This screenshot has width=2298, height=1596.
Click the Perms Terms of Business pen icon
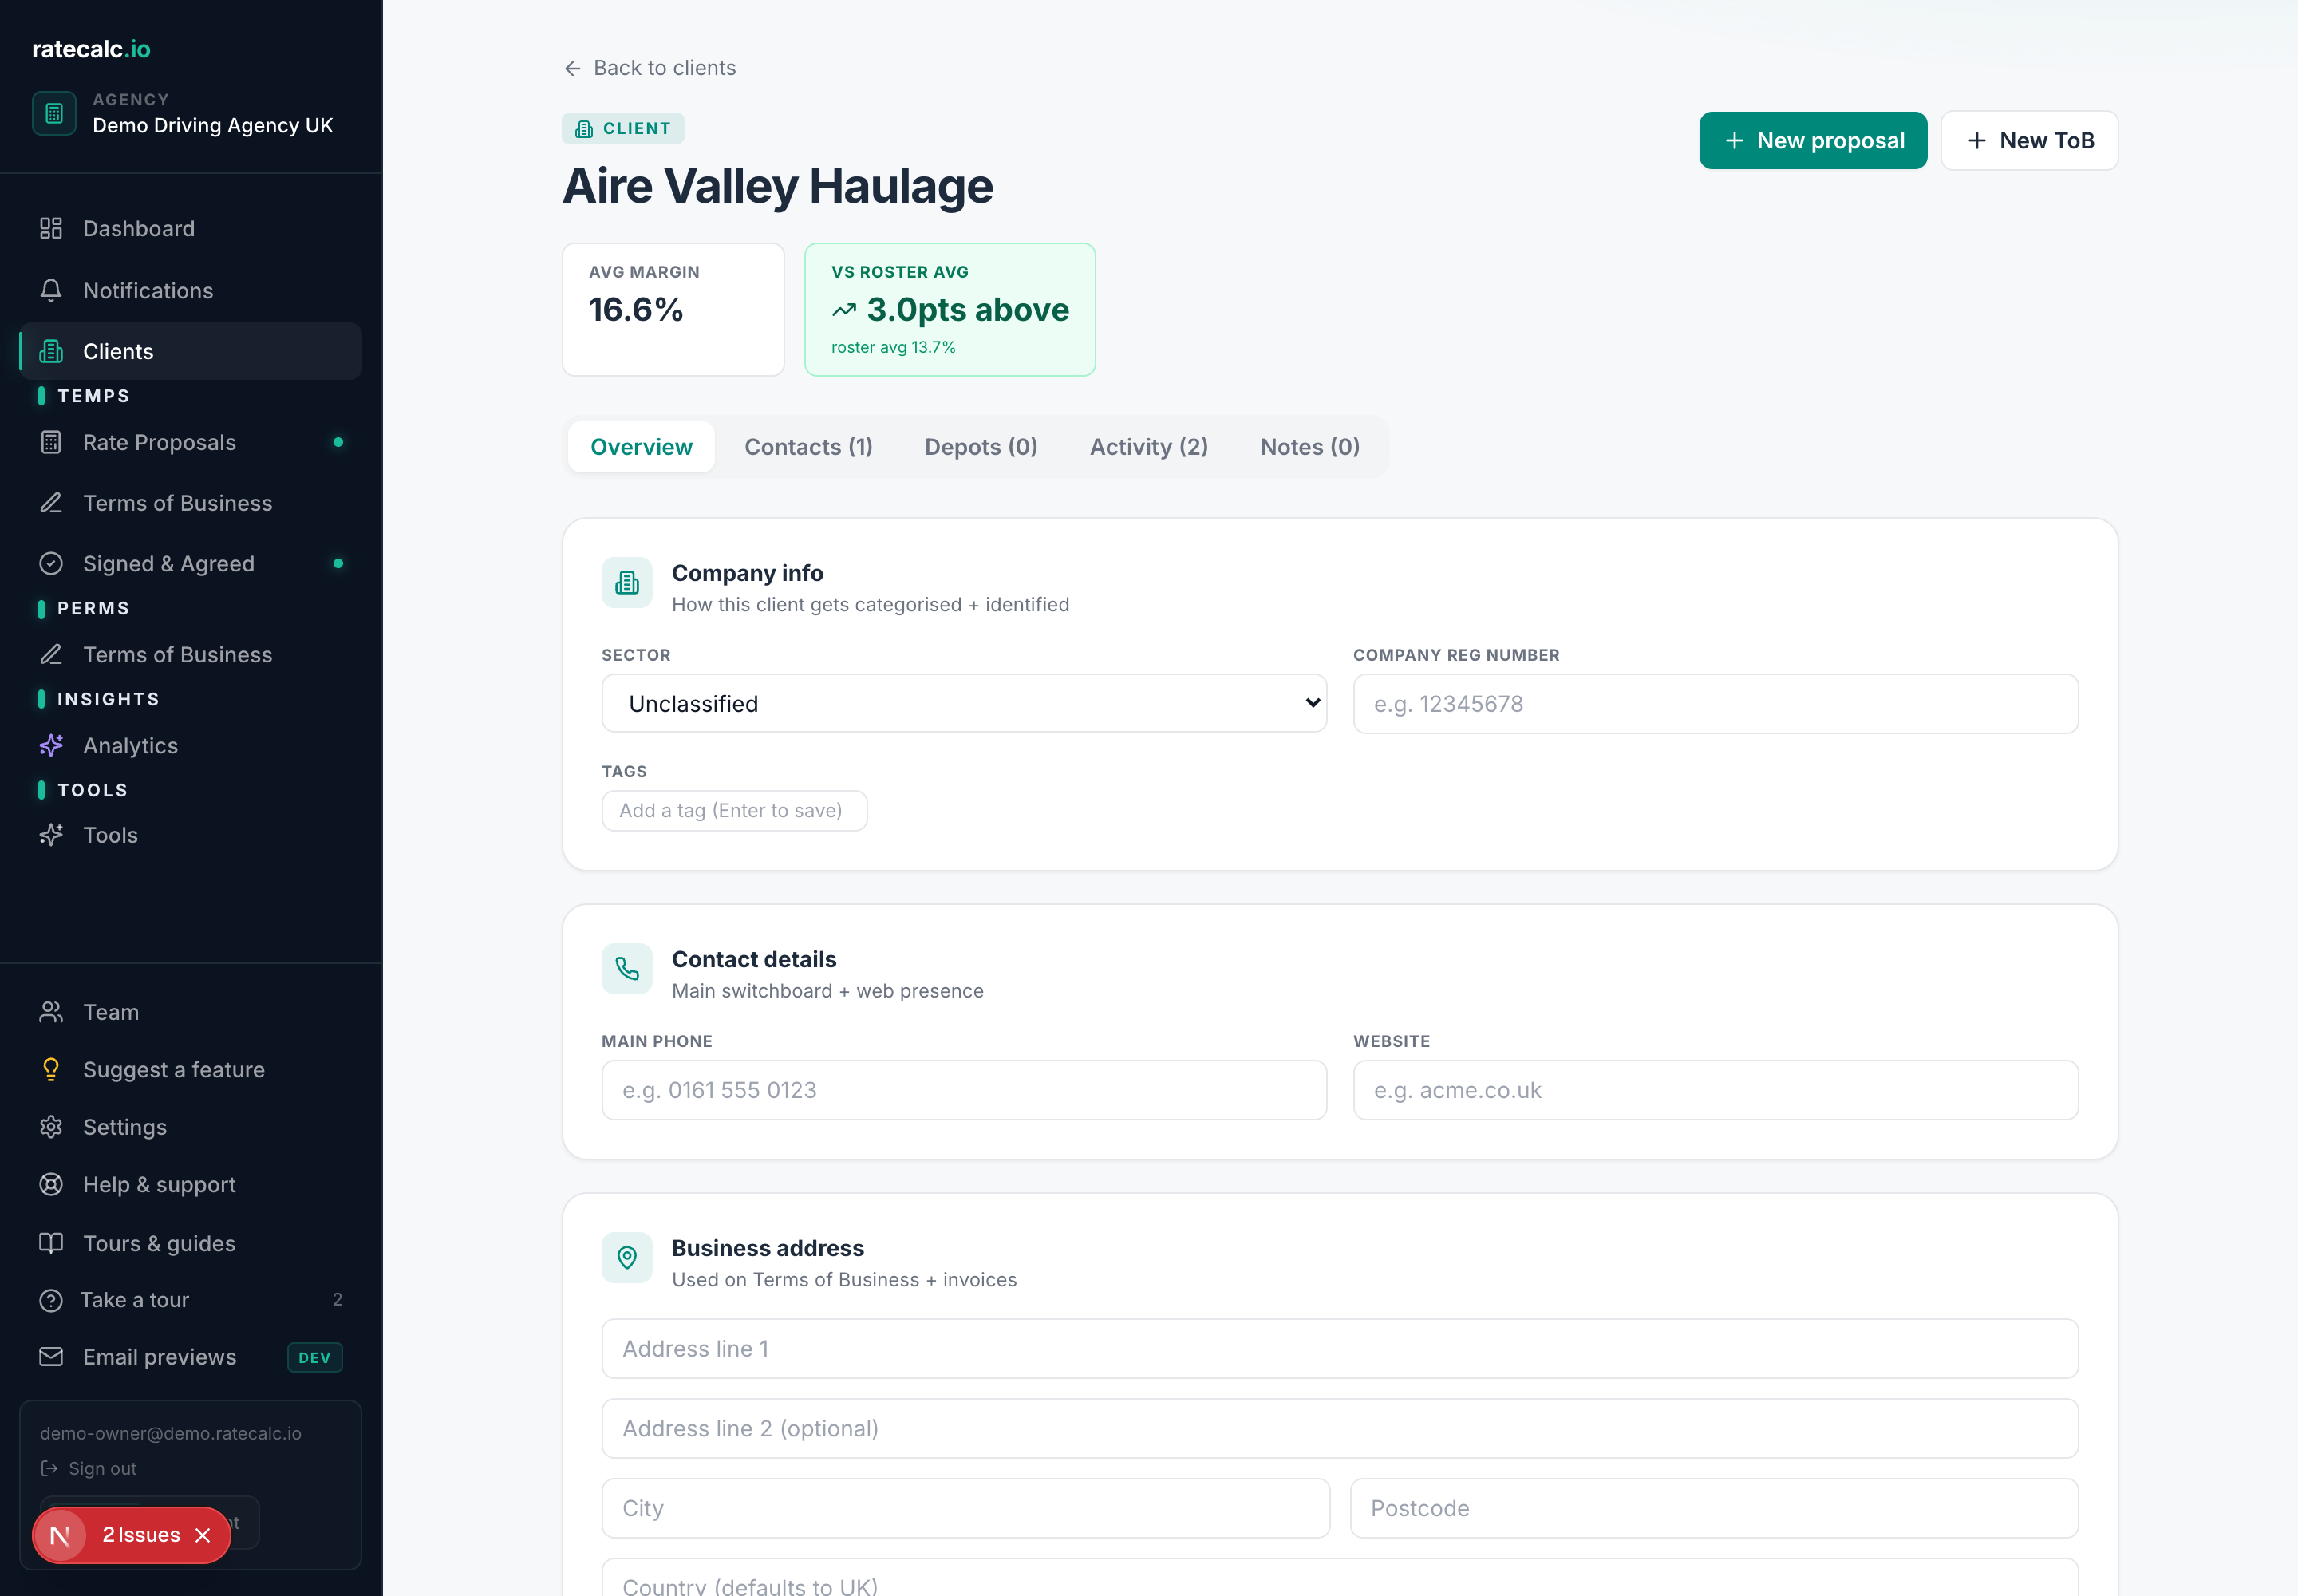click(51, 655)
